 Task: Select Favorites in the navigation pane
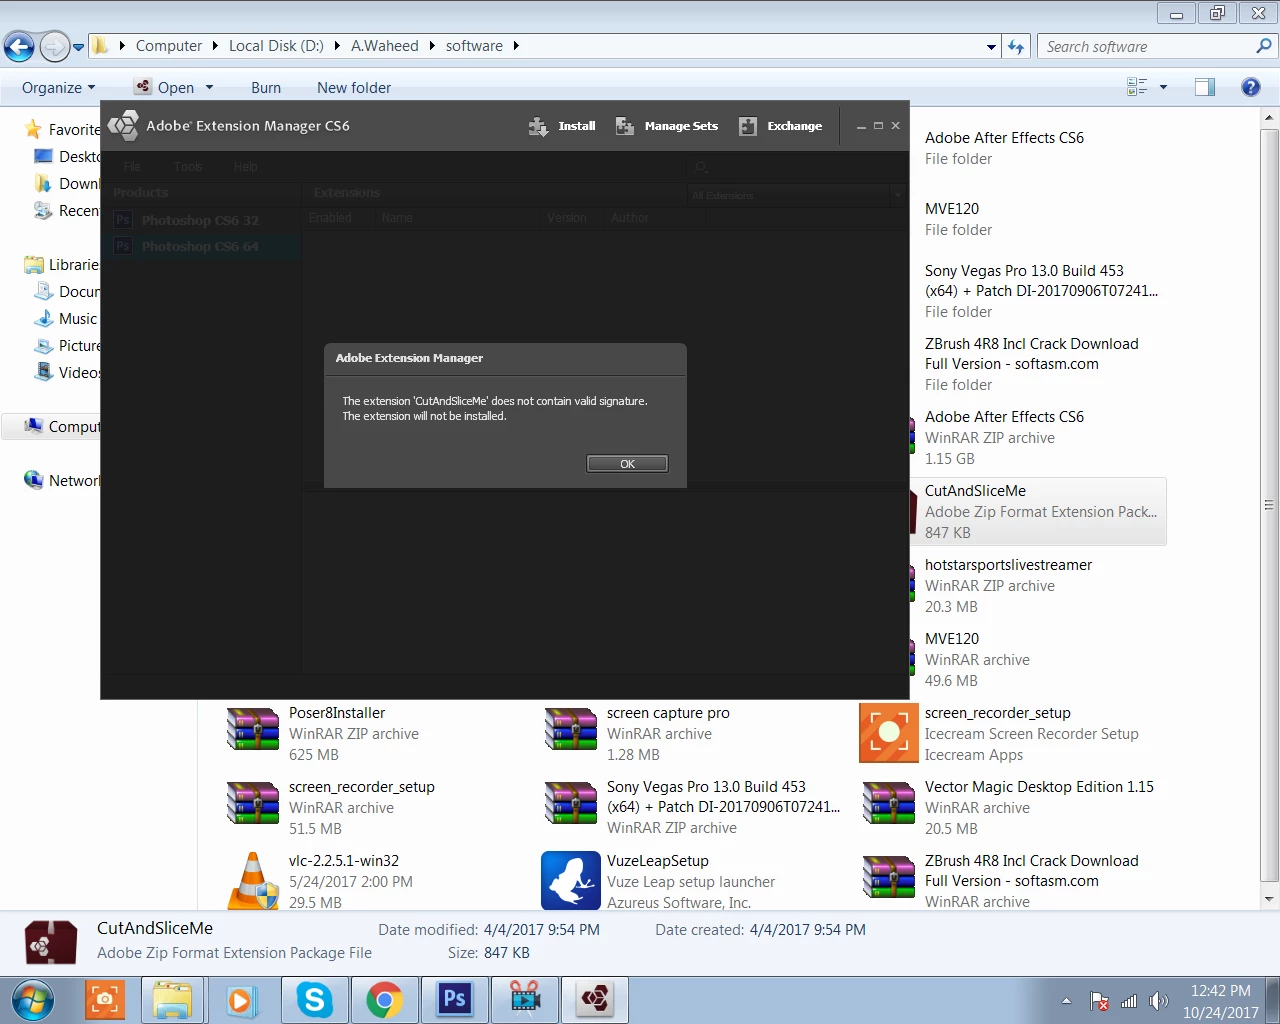tap(62, 130)
